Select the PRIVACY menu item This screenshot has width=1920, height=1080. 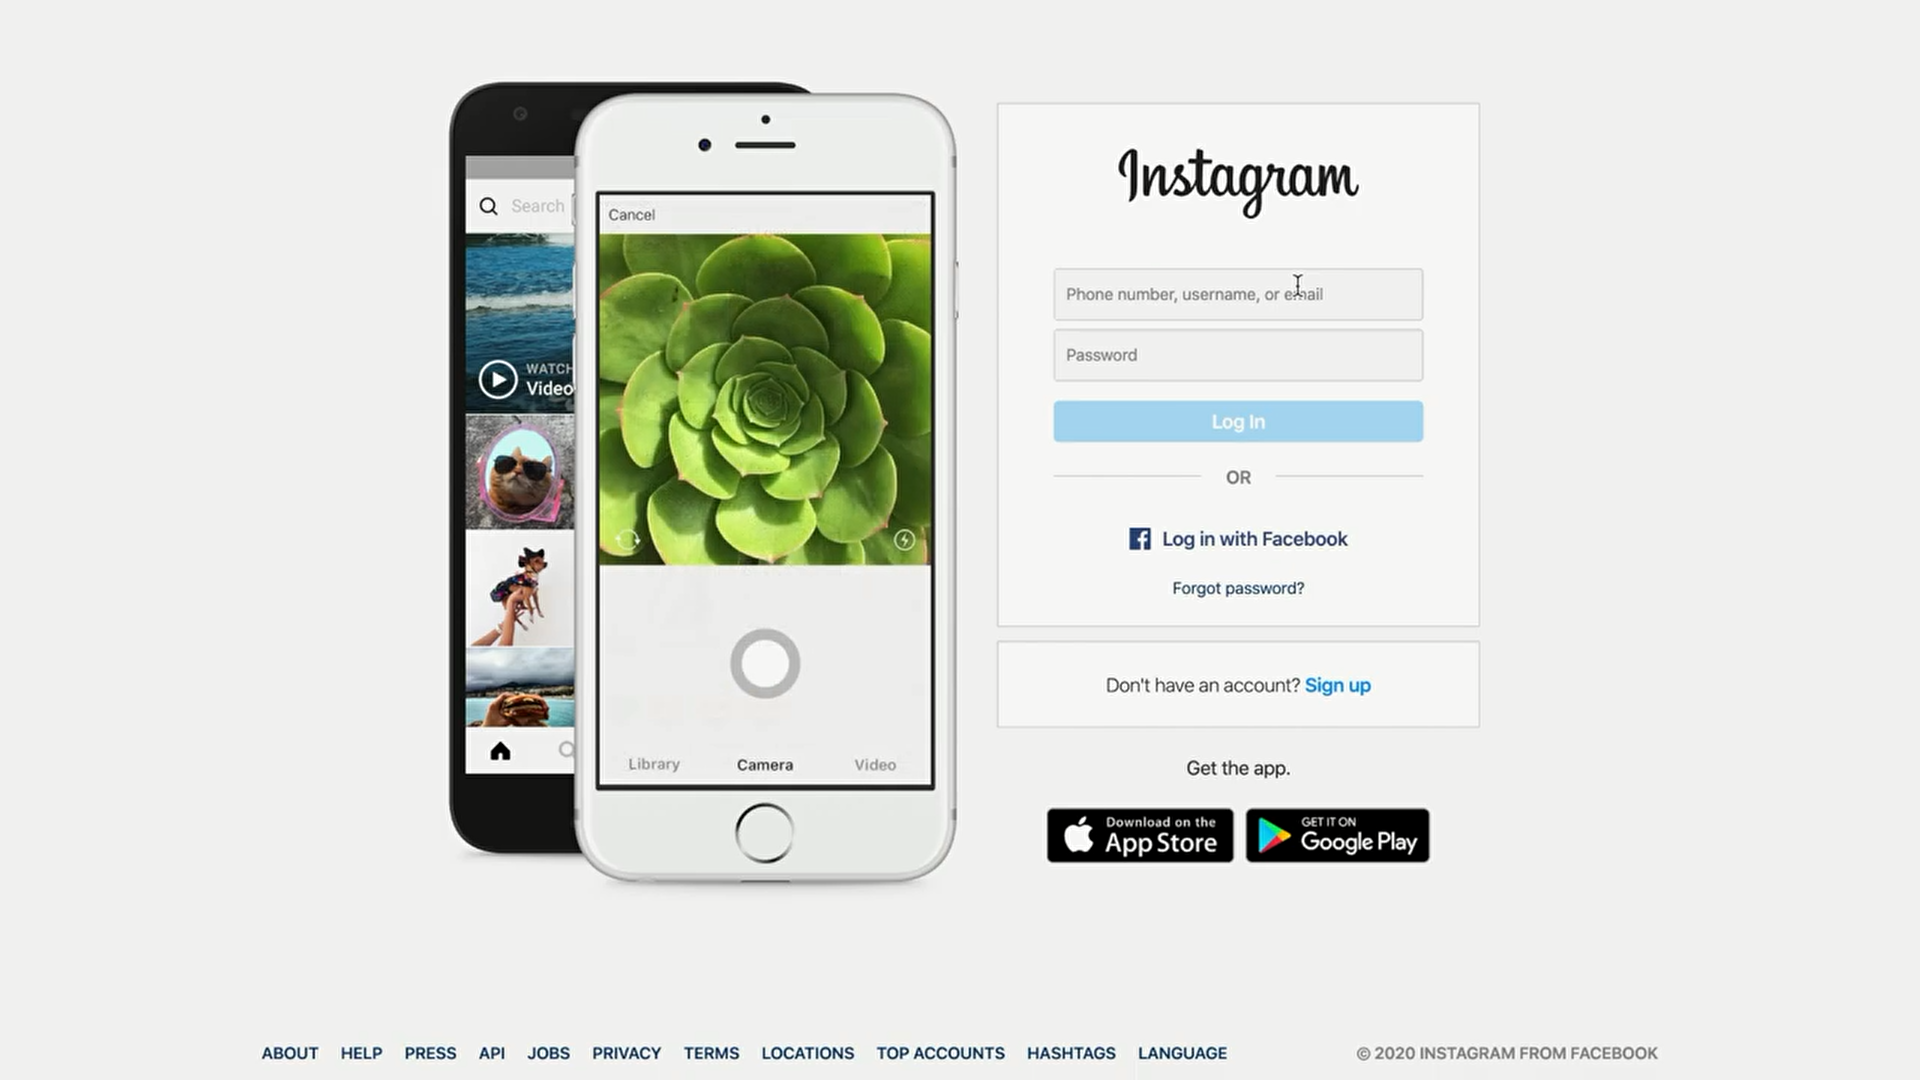(x=626, y=1052)
